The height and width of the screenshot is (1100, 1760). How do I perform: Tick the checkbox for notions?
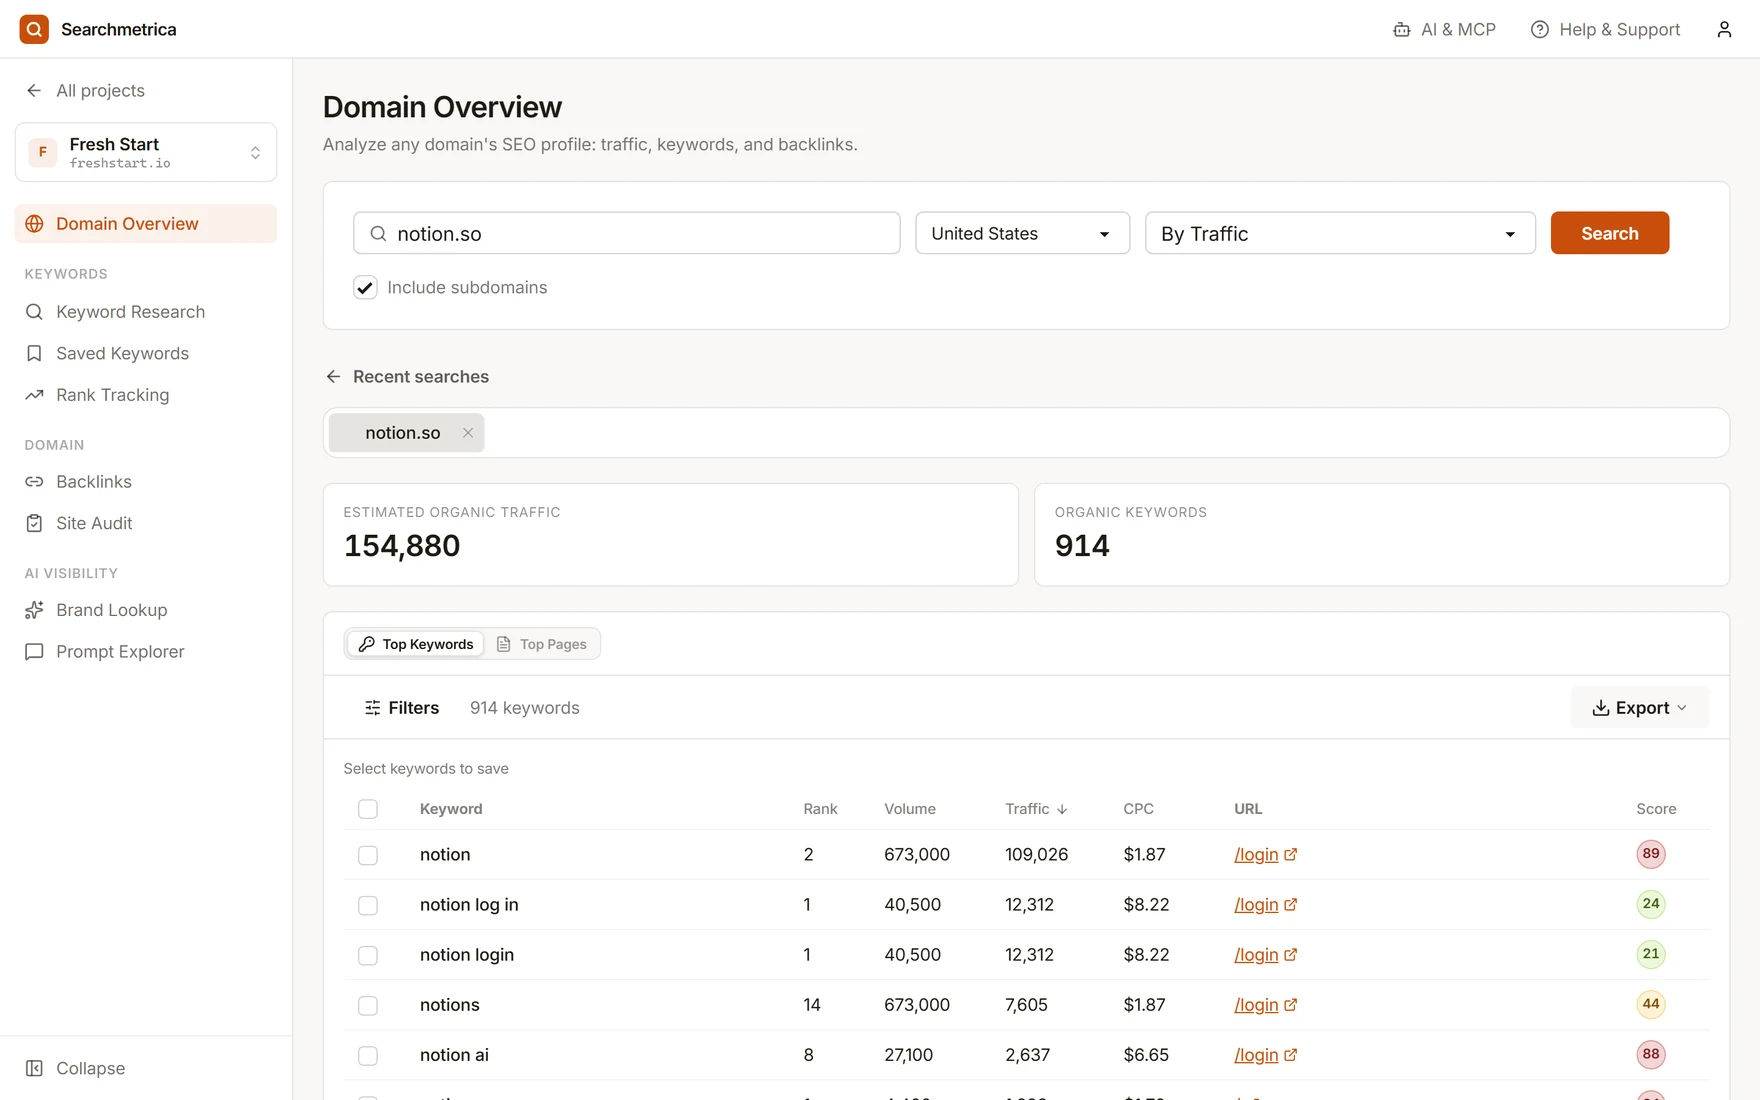tap(368, 1005)
